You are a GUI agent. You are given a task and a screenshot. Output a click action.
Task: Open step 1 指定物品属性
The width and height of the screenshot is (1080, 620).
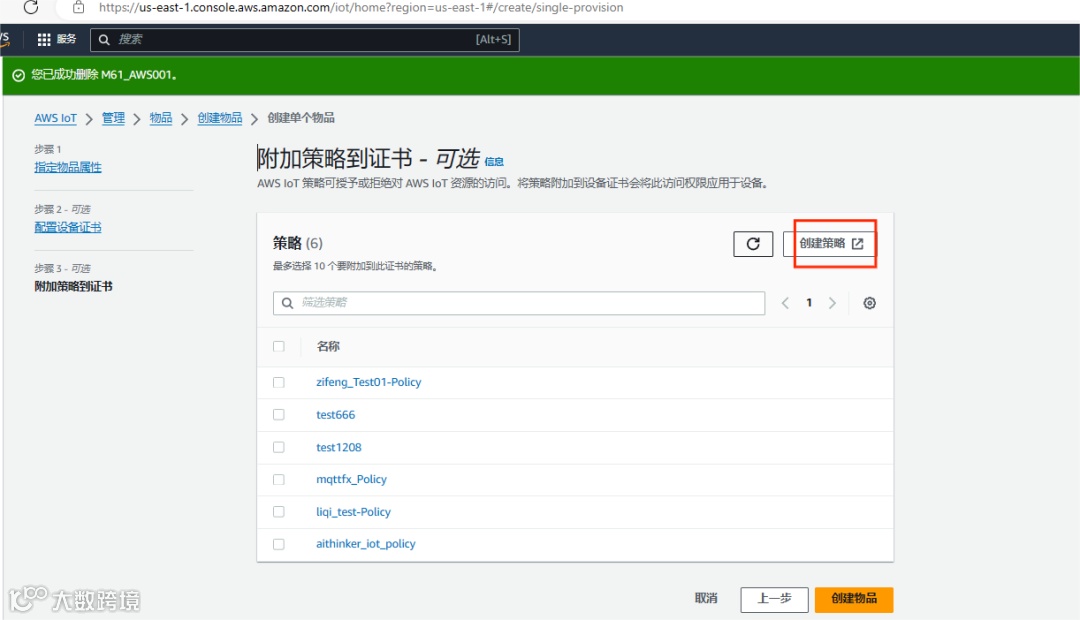[68, 167]
